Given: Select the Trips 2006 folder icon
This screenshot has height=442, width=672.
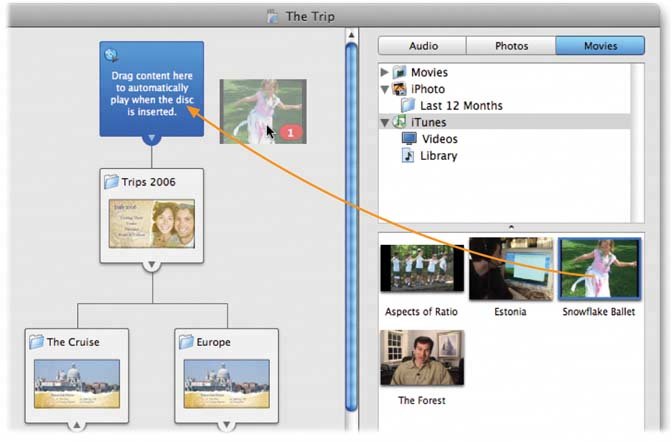Looking at the screenshot, I should tap(113, 183).
